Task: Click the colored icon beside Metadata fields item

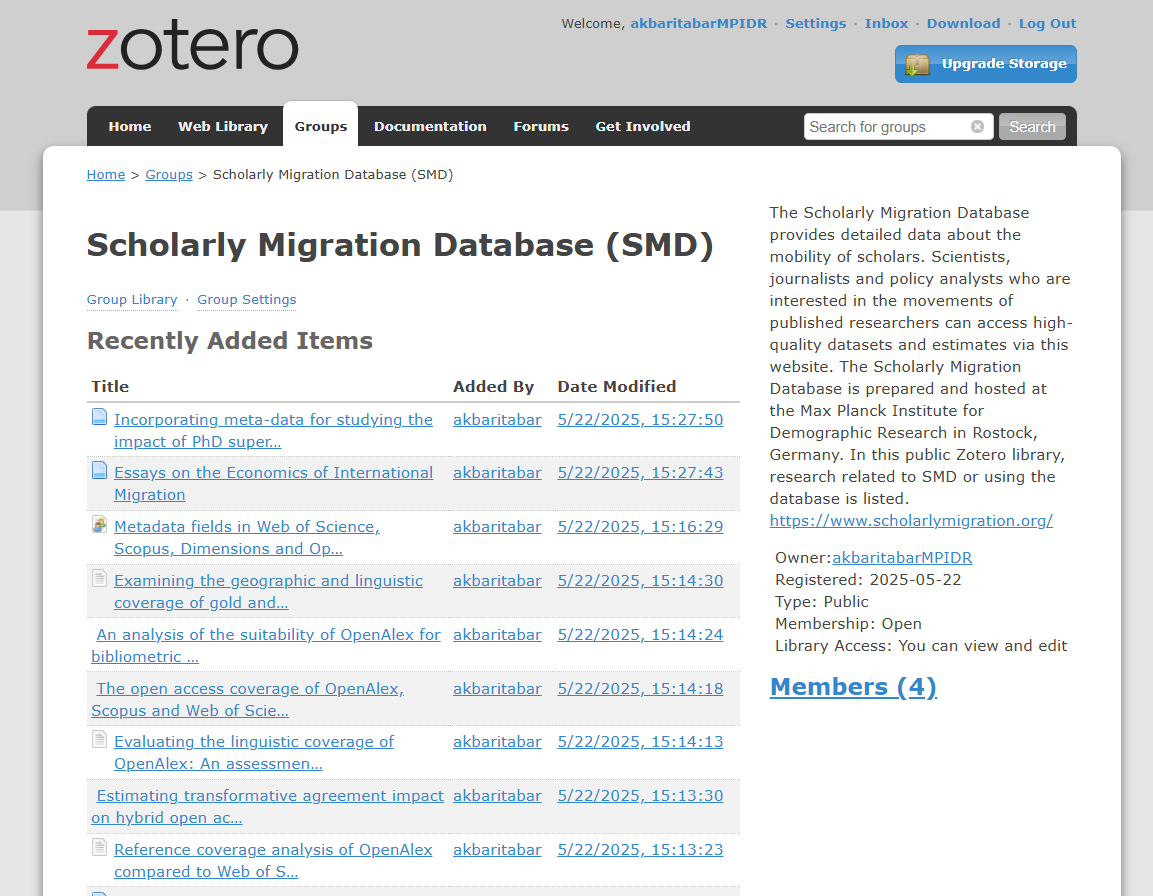Action: click(100, 524)
